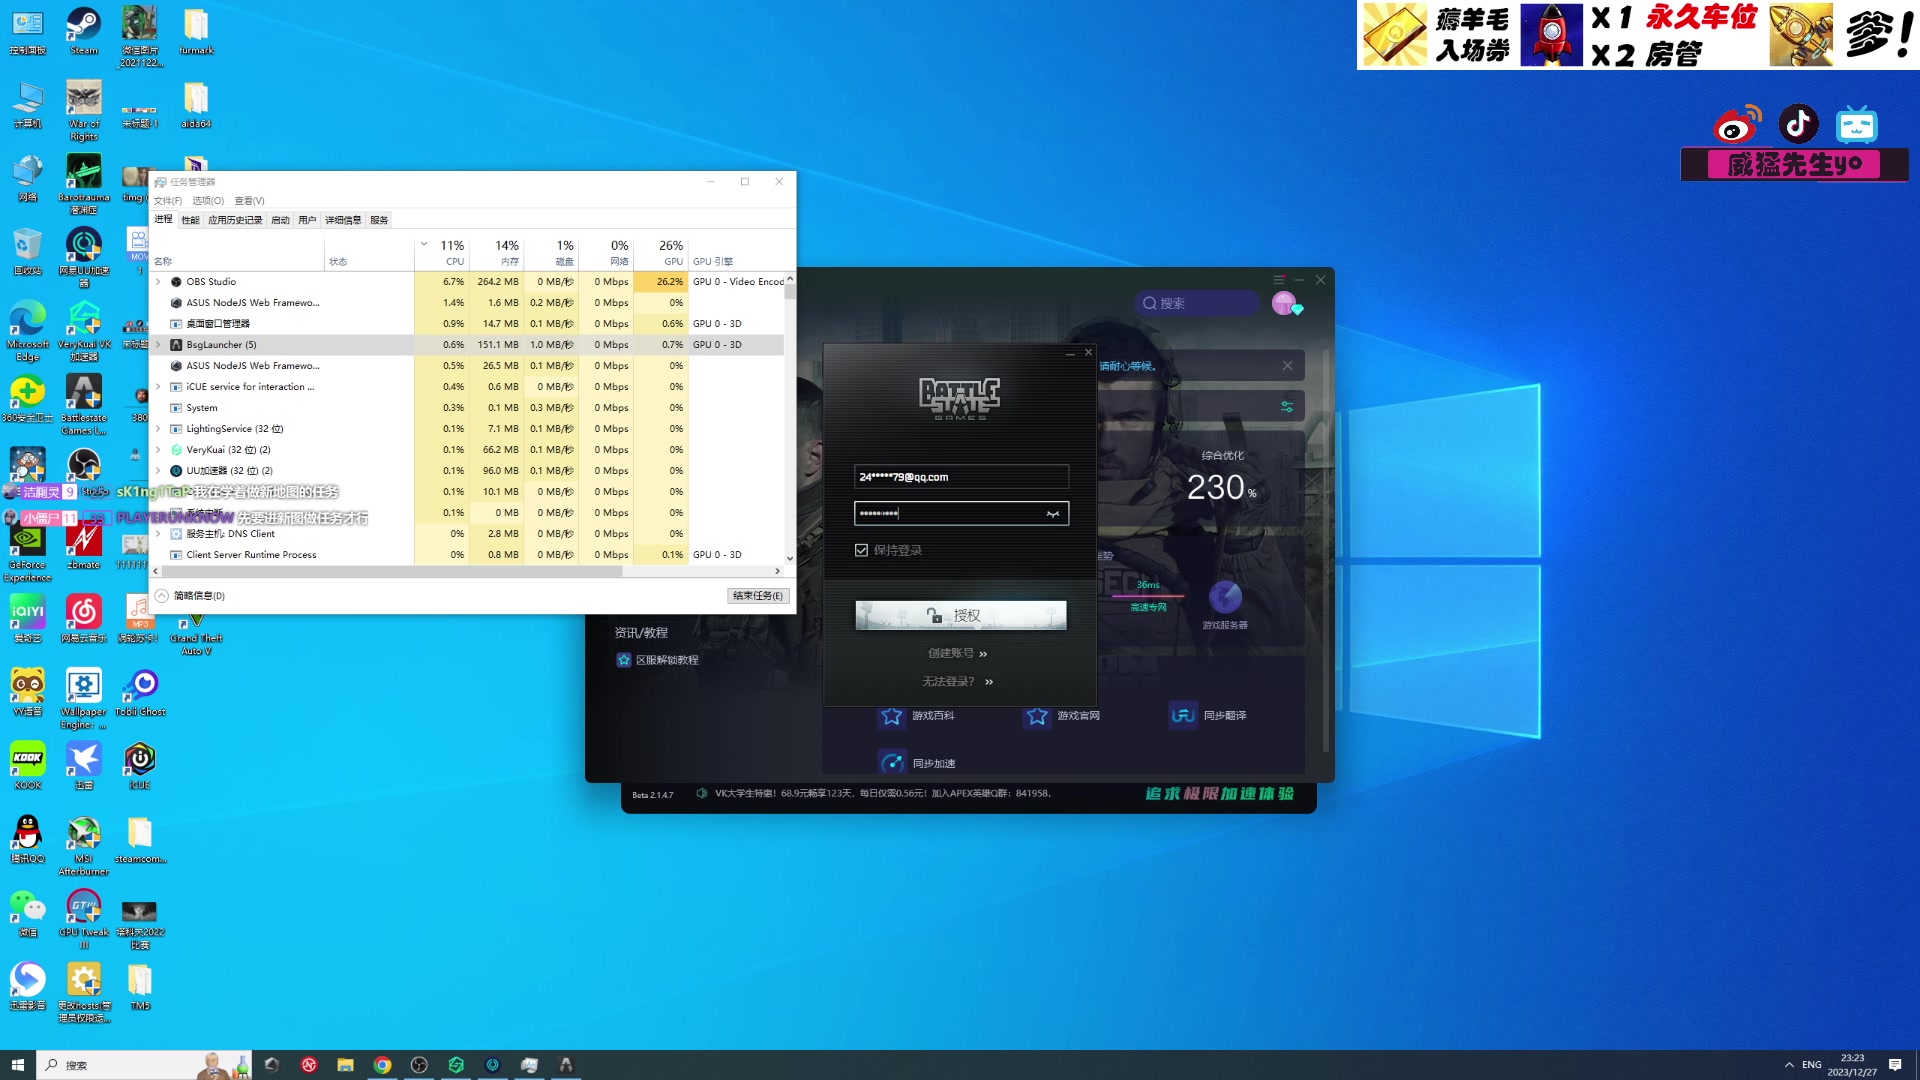
Task: Click the email input field
Action: tap(962, 477)
